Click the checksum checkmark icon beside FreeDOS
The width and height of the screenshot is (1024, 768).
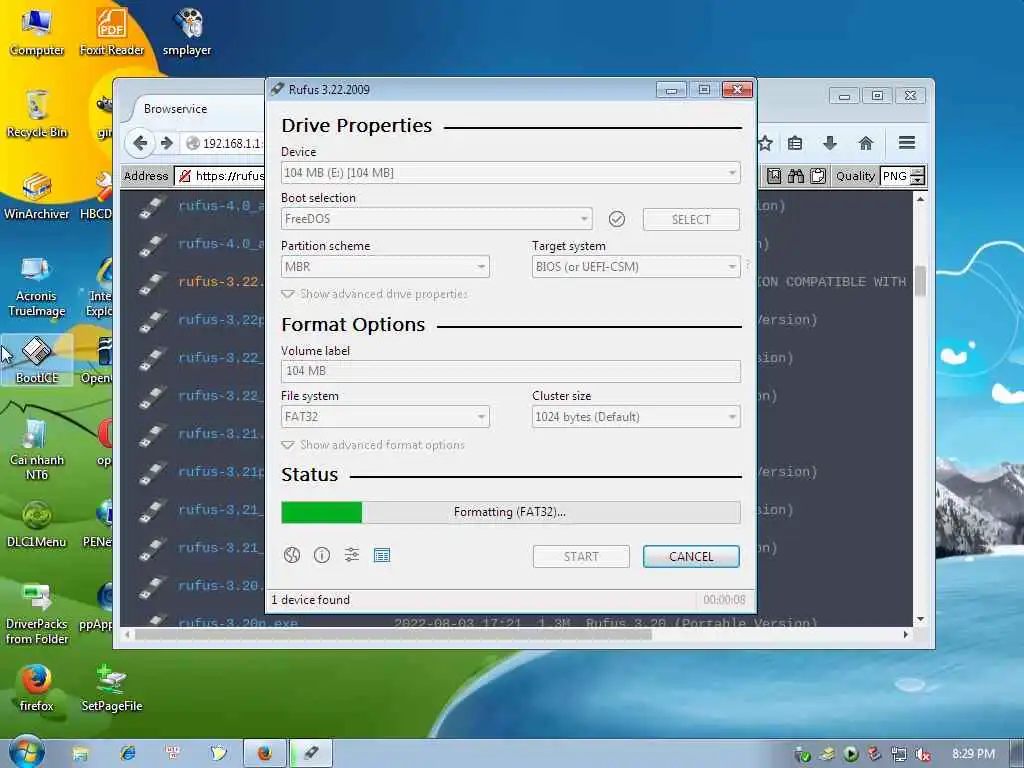(x=617, y=219)
